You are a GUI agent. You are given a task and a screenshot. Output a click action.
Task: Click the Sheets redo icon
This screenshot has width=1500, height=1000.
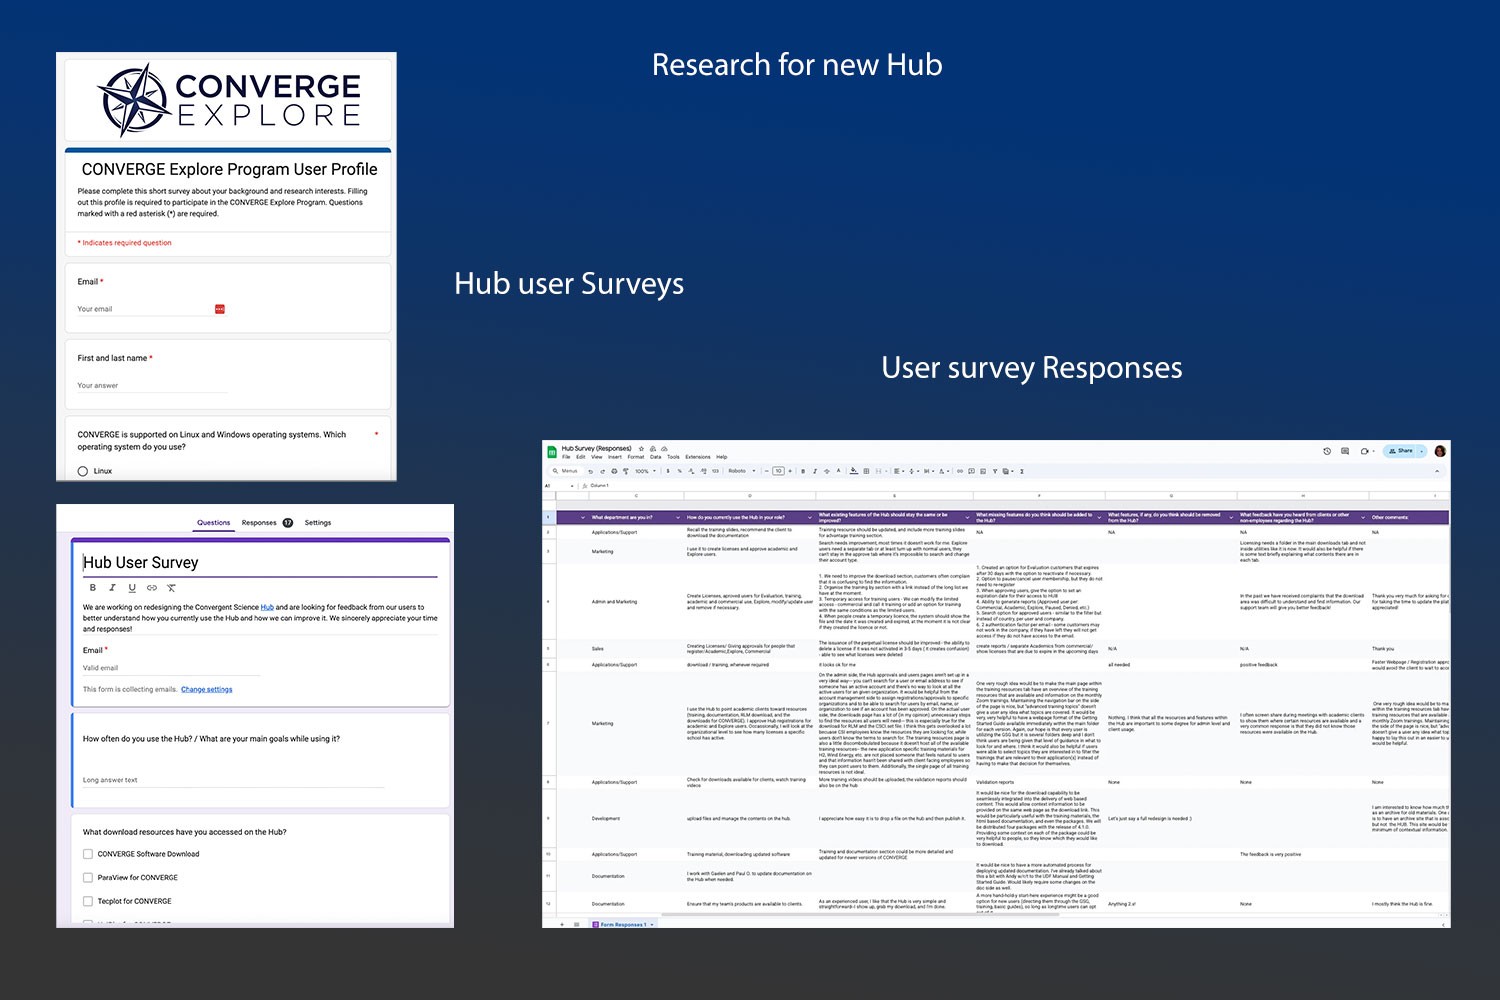(x=603, y=471)
